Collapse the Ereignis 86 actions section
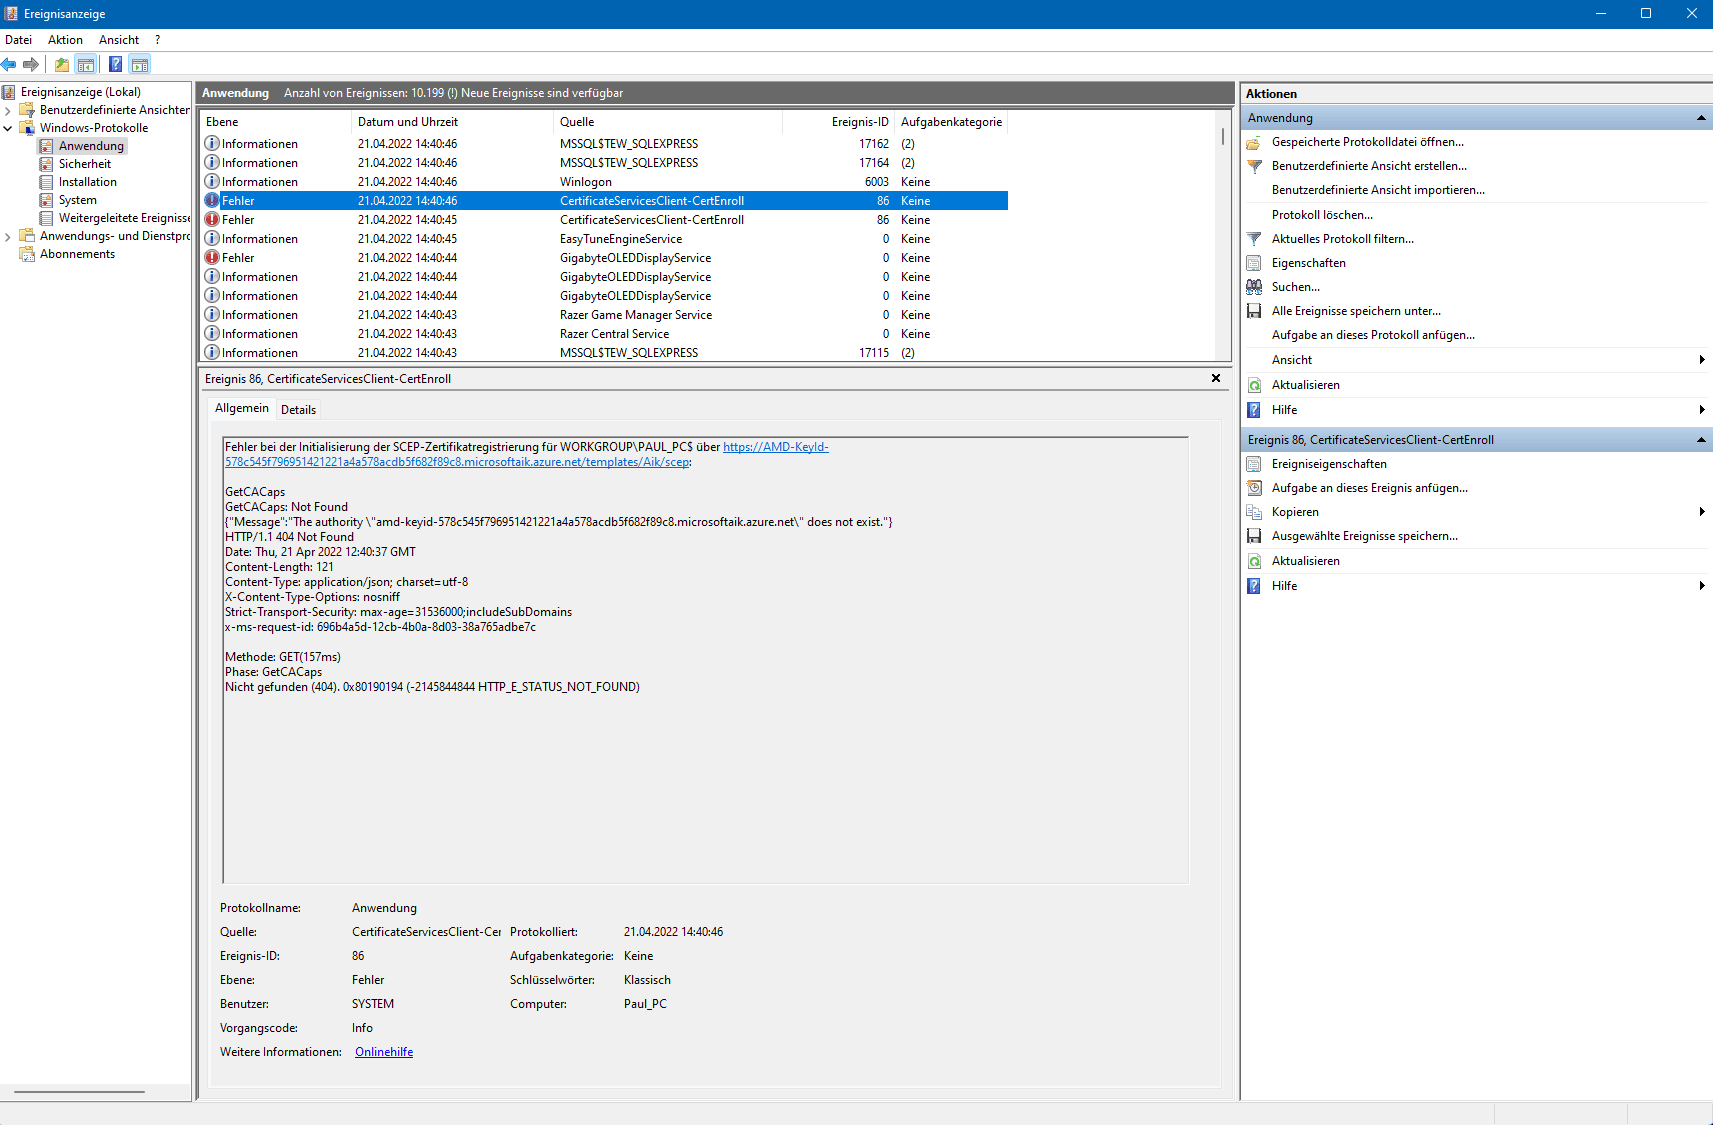The image size is (1713, 1125). [1701, 440]
